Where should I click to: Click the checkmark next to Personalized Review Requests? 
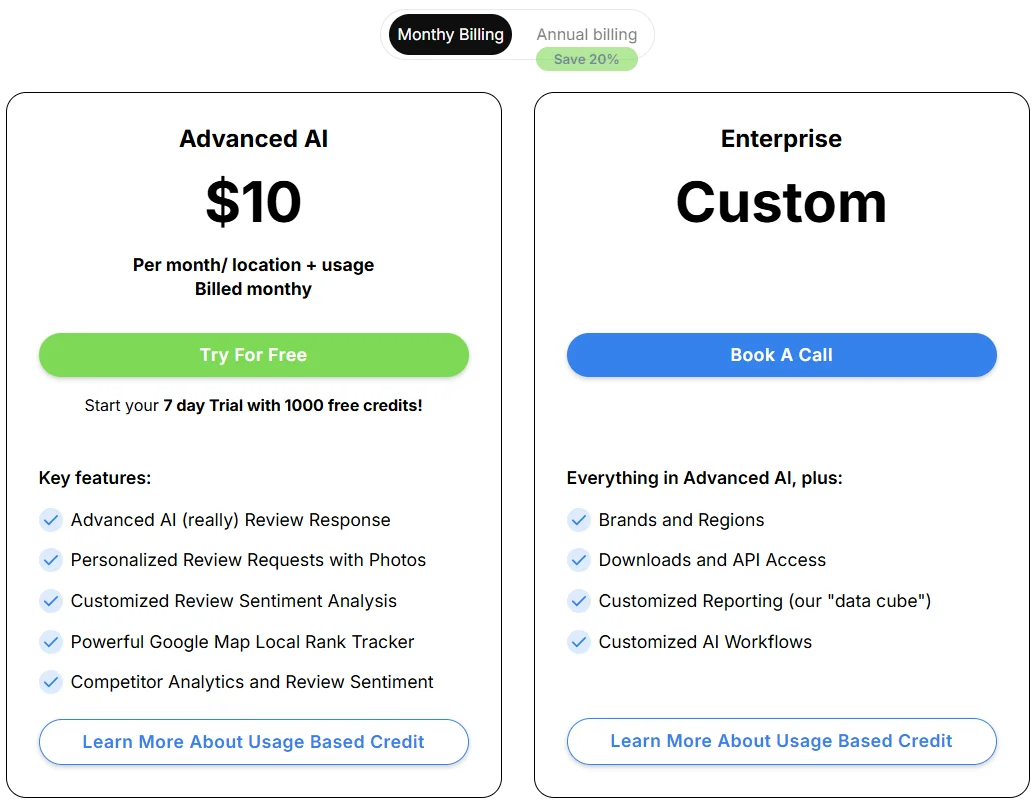click(x=51, y=560)
